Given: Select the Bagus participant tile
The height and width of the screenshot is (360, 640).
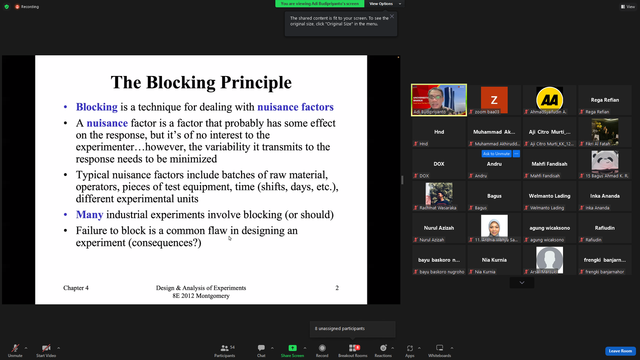Looking at the screenshot, I should coord(494,196).
